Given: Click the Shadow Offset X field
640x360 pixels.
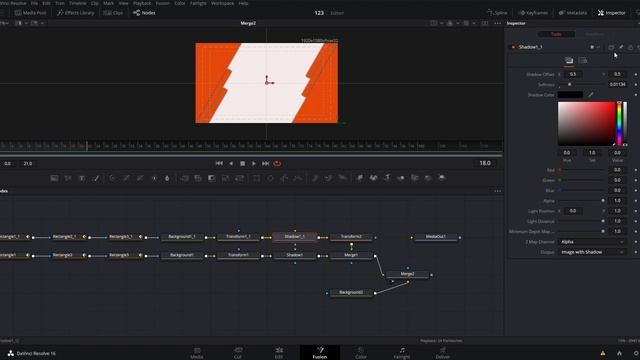Looking at the screenshot, I should pyautogui.click(x=573, y=74).
